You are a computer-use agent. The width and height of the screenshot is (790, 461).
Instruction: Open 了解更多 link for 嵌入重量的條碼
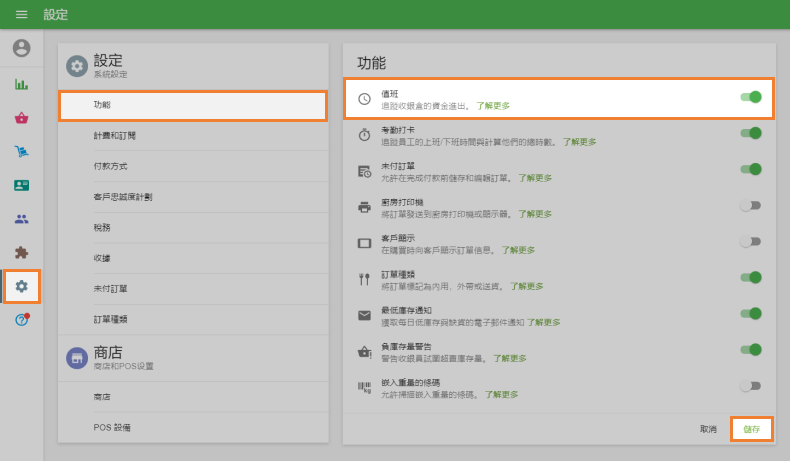[x=501, y=394]
